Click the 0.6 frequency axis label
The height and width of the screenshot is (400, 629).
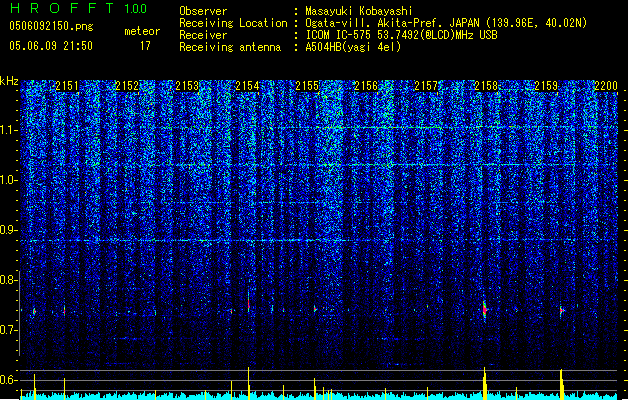point(8,380)
